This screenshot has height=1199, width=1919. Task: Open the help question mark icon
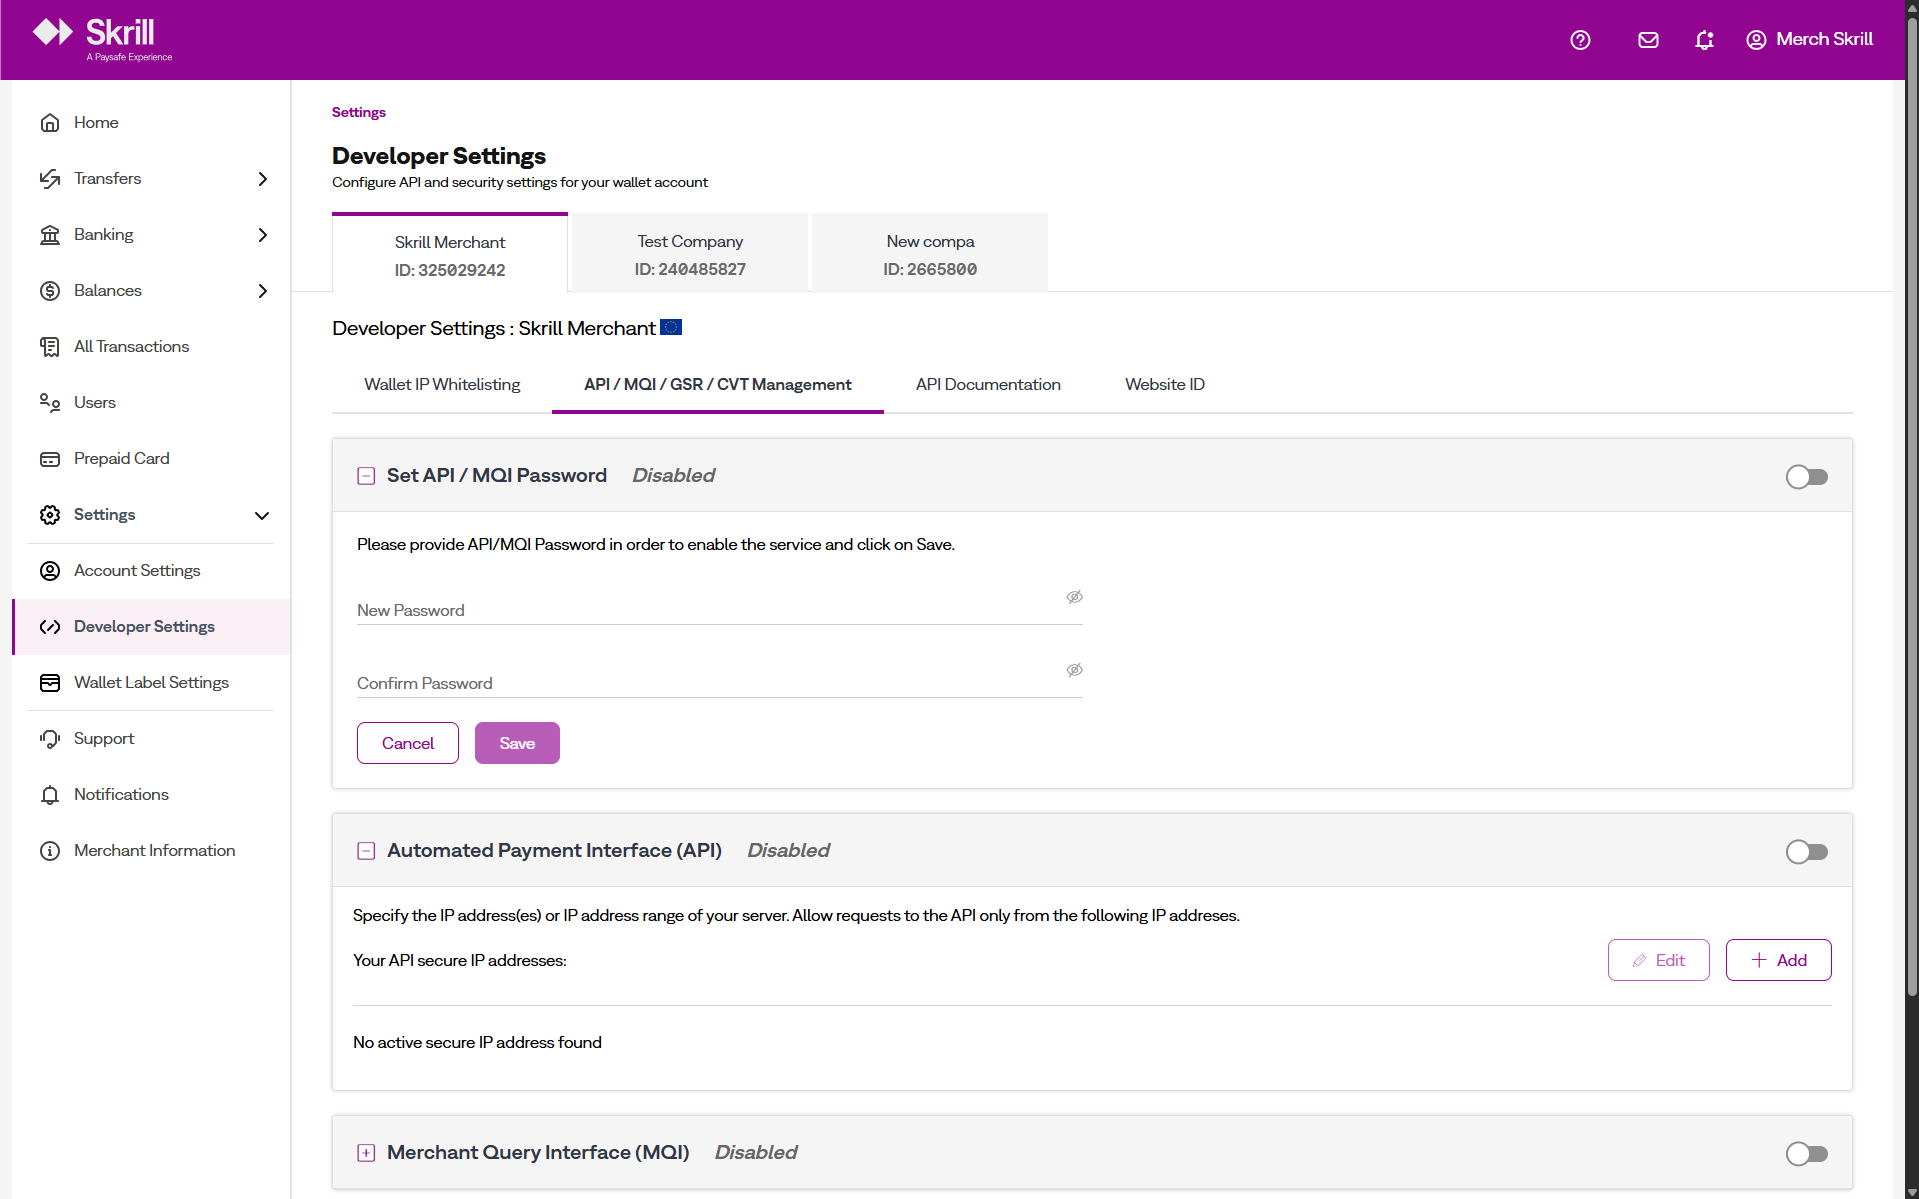1580,40
